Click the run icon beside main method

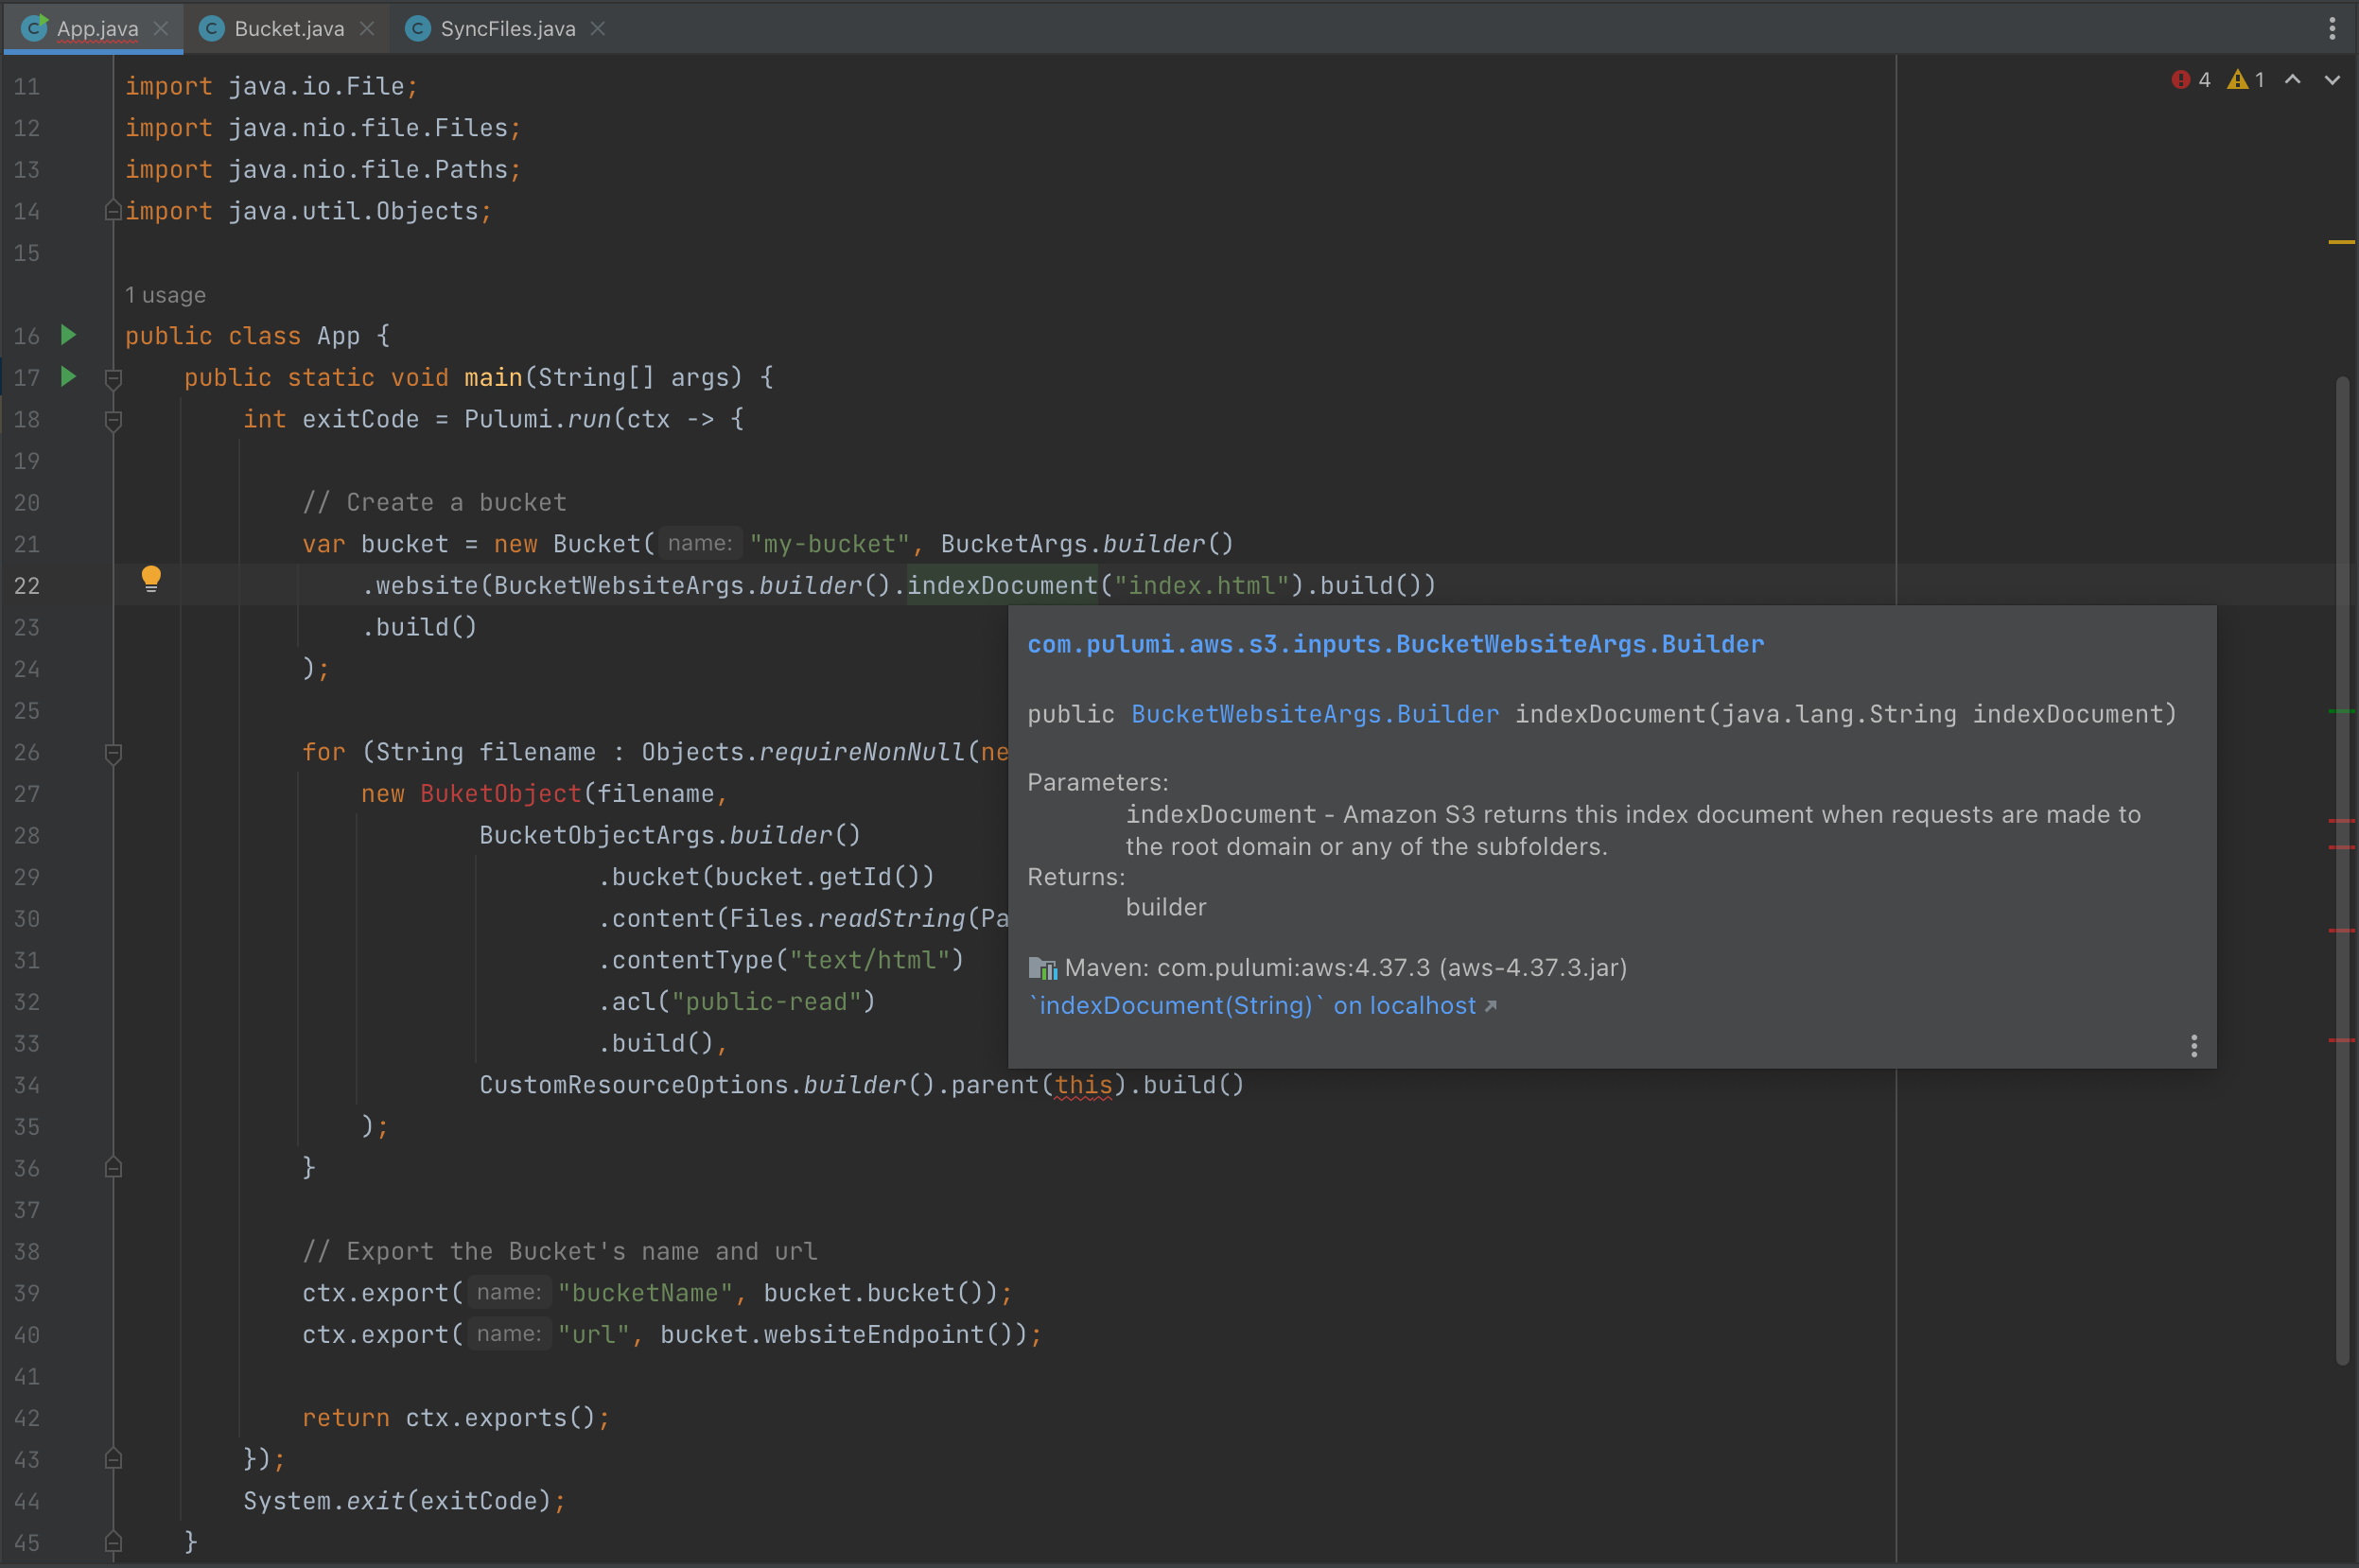click(x=68, y=377)
